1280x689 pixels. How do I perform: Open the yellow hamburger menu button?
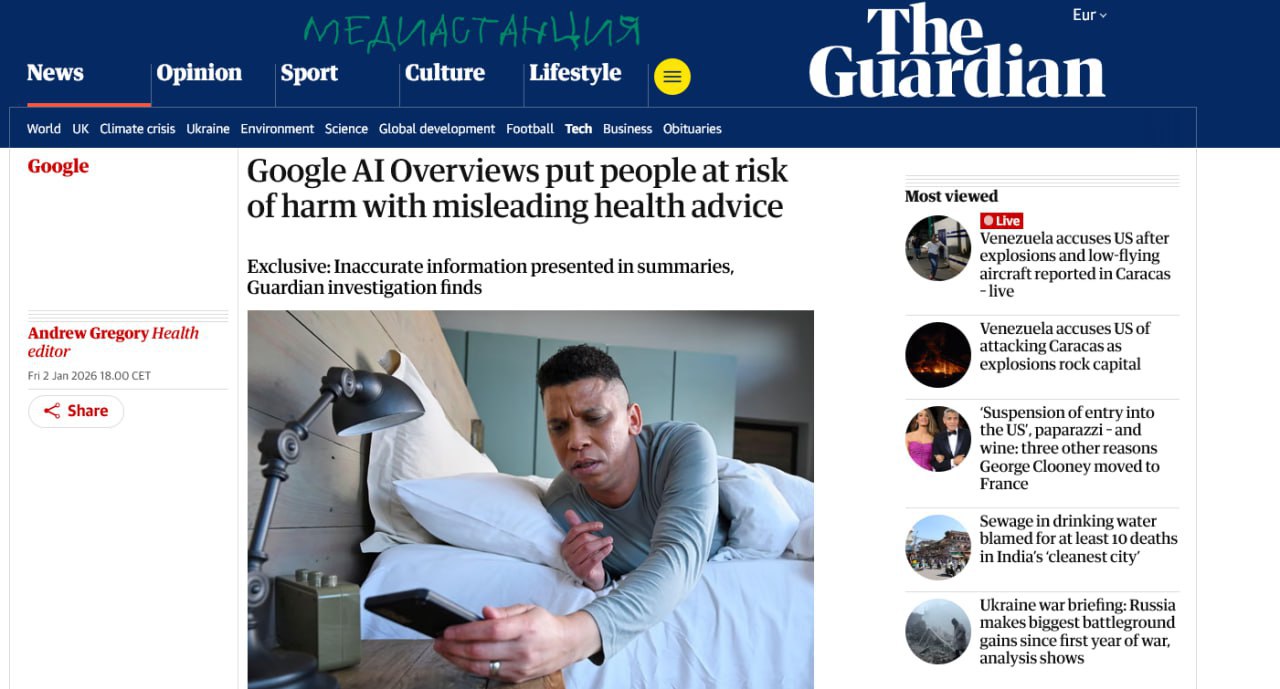pos(672,77)
